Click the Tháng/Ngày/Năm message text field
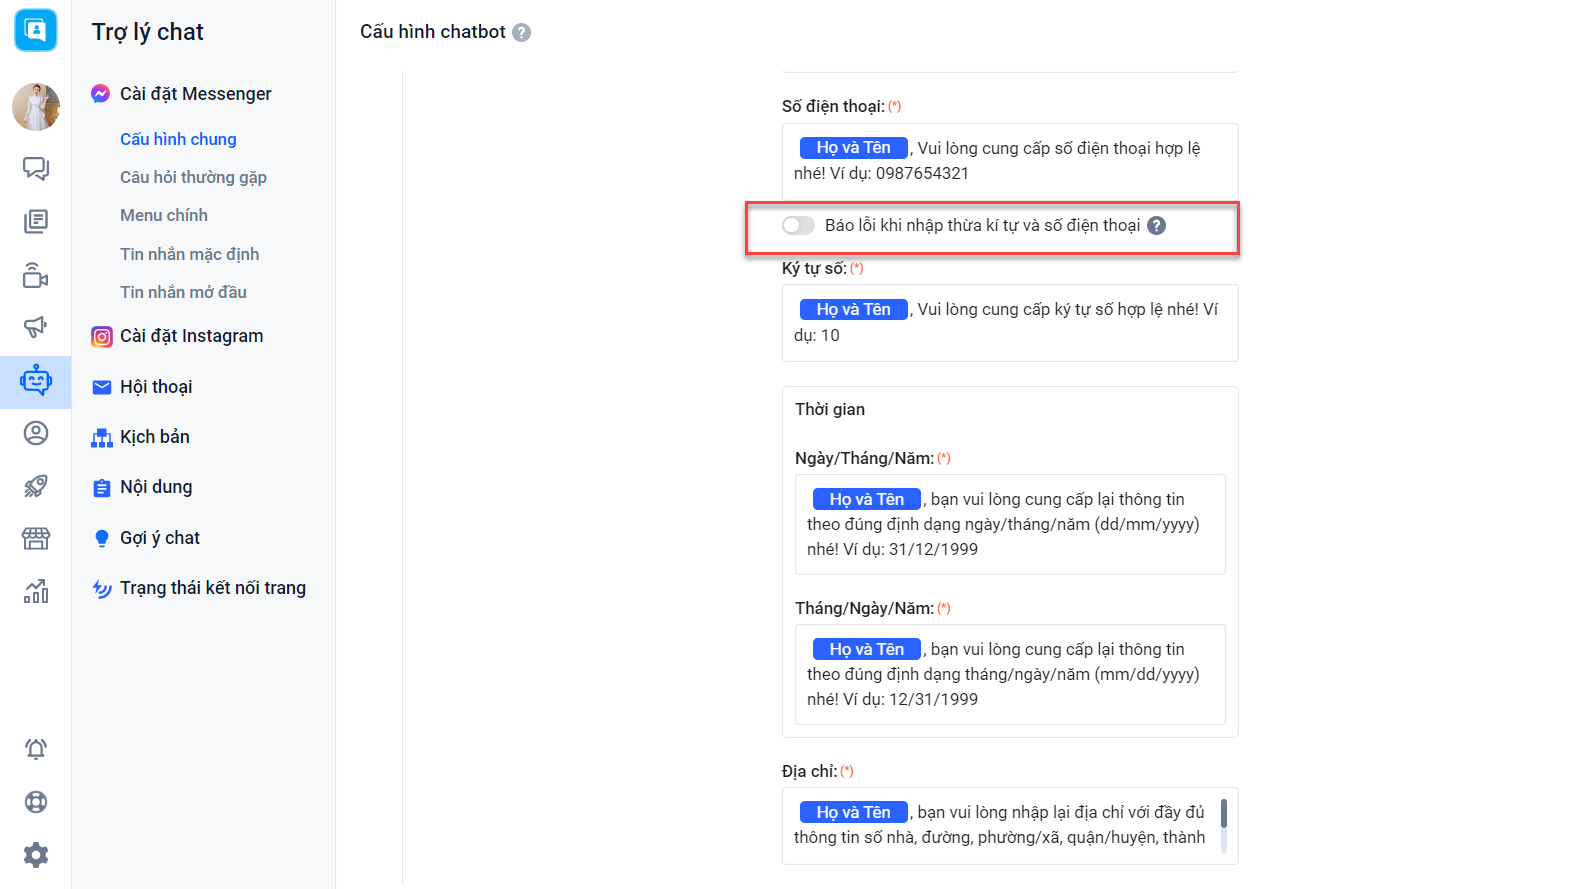 (1010, 674)
